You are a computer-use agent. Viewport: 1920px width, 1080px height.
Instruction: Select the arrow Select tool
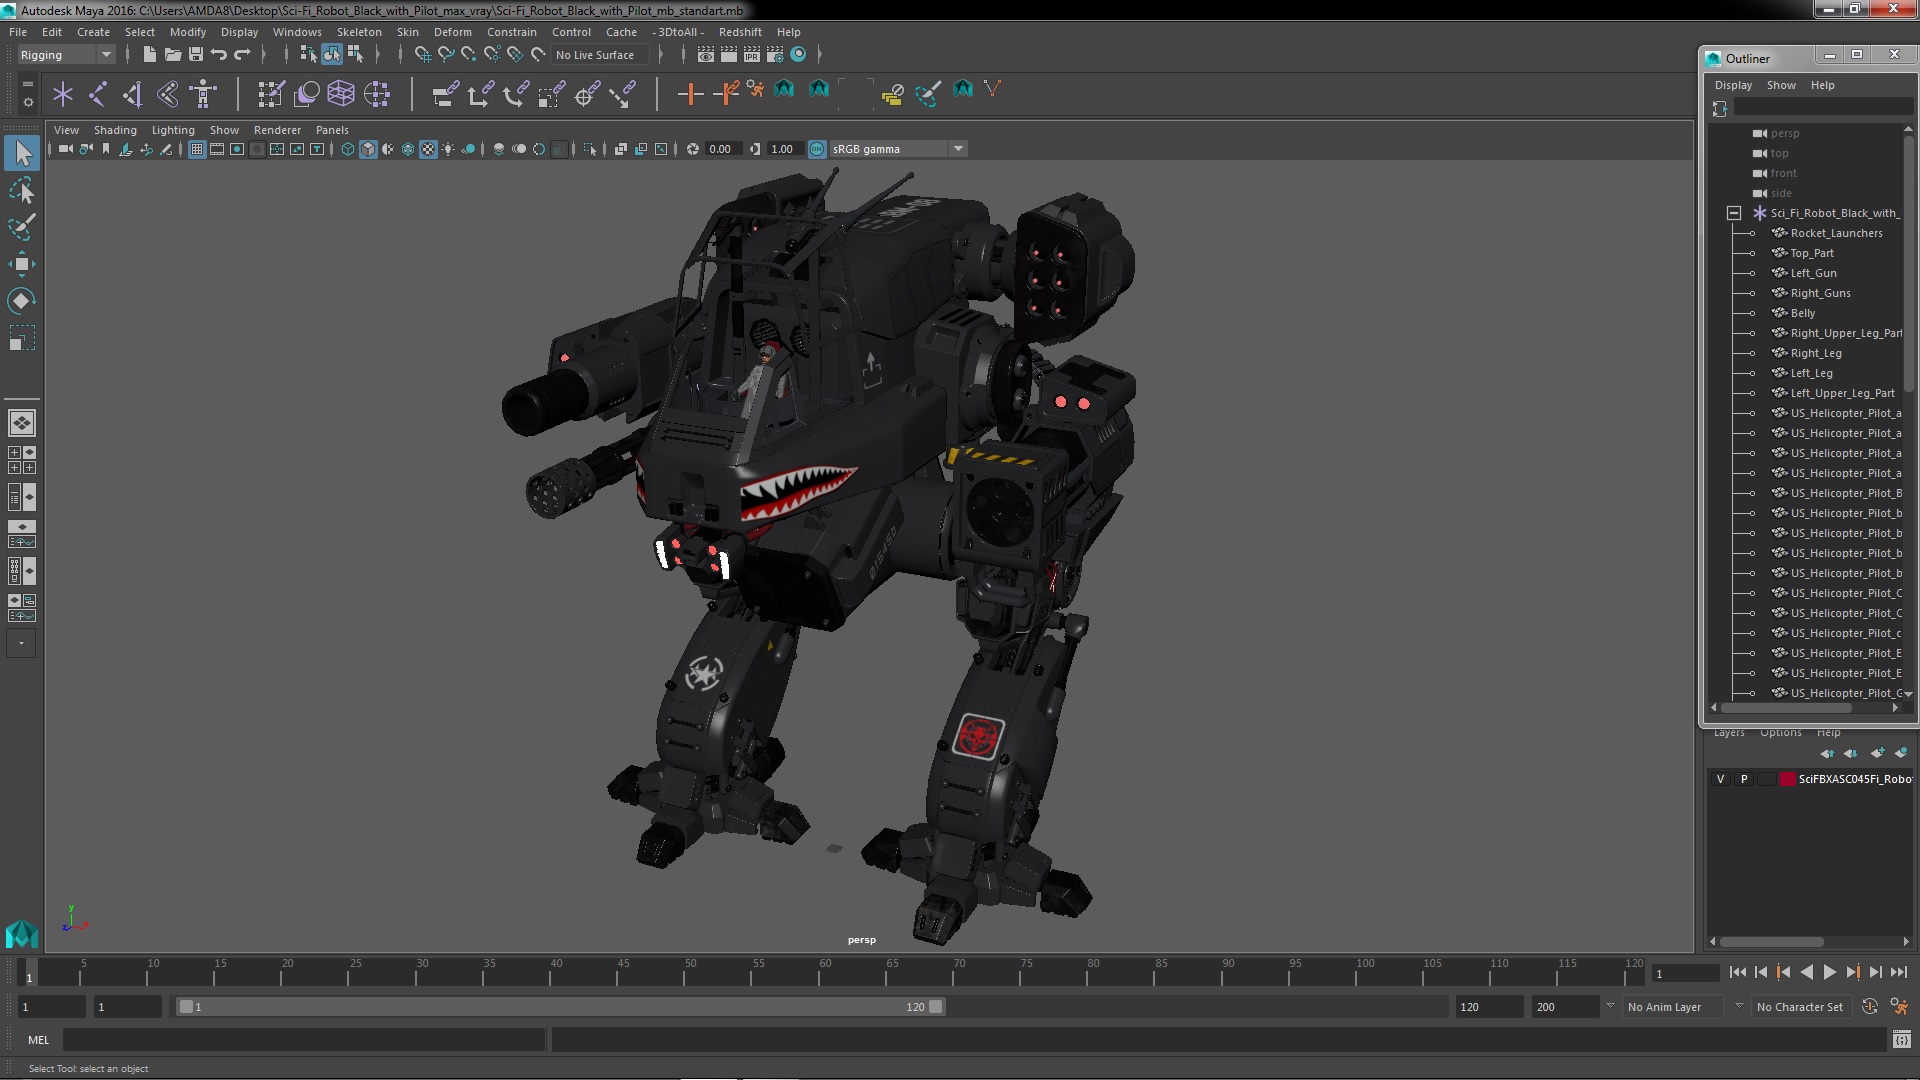click(x=22, y=153)
